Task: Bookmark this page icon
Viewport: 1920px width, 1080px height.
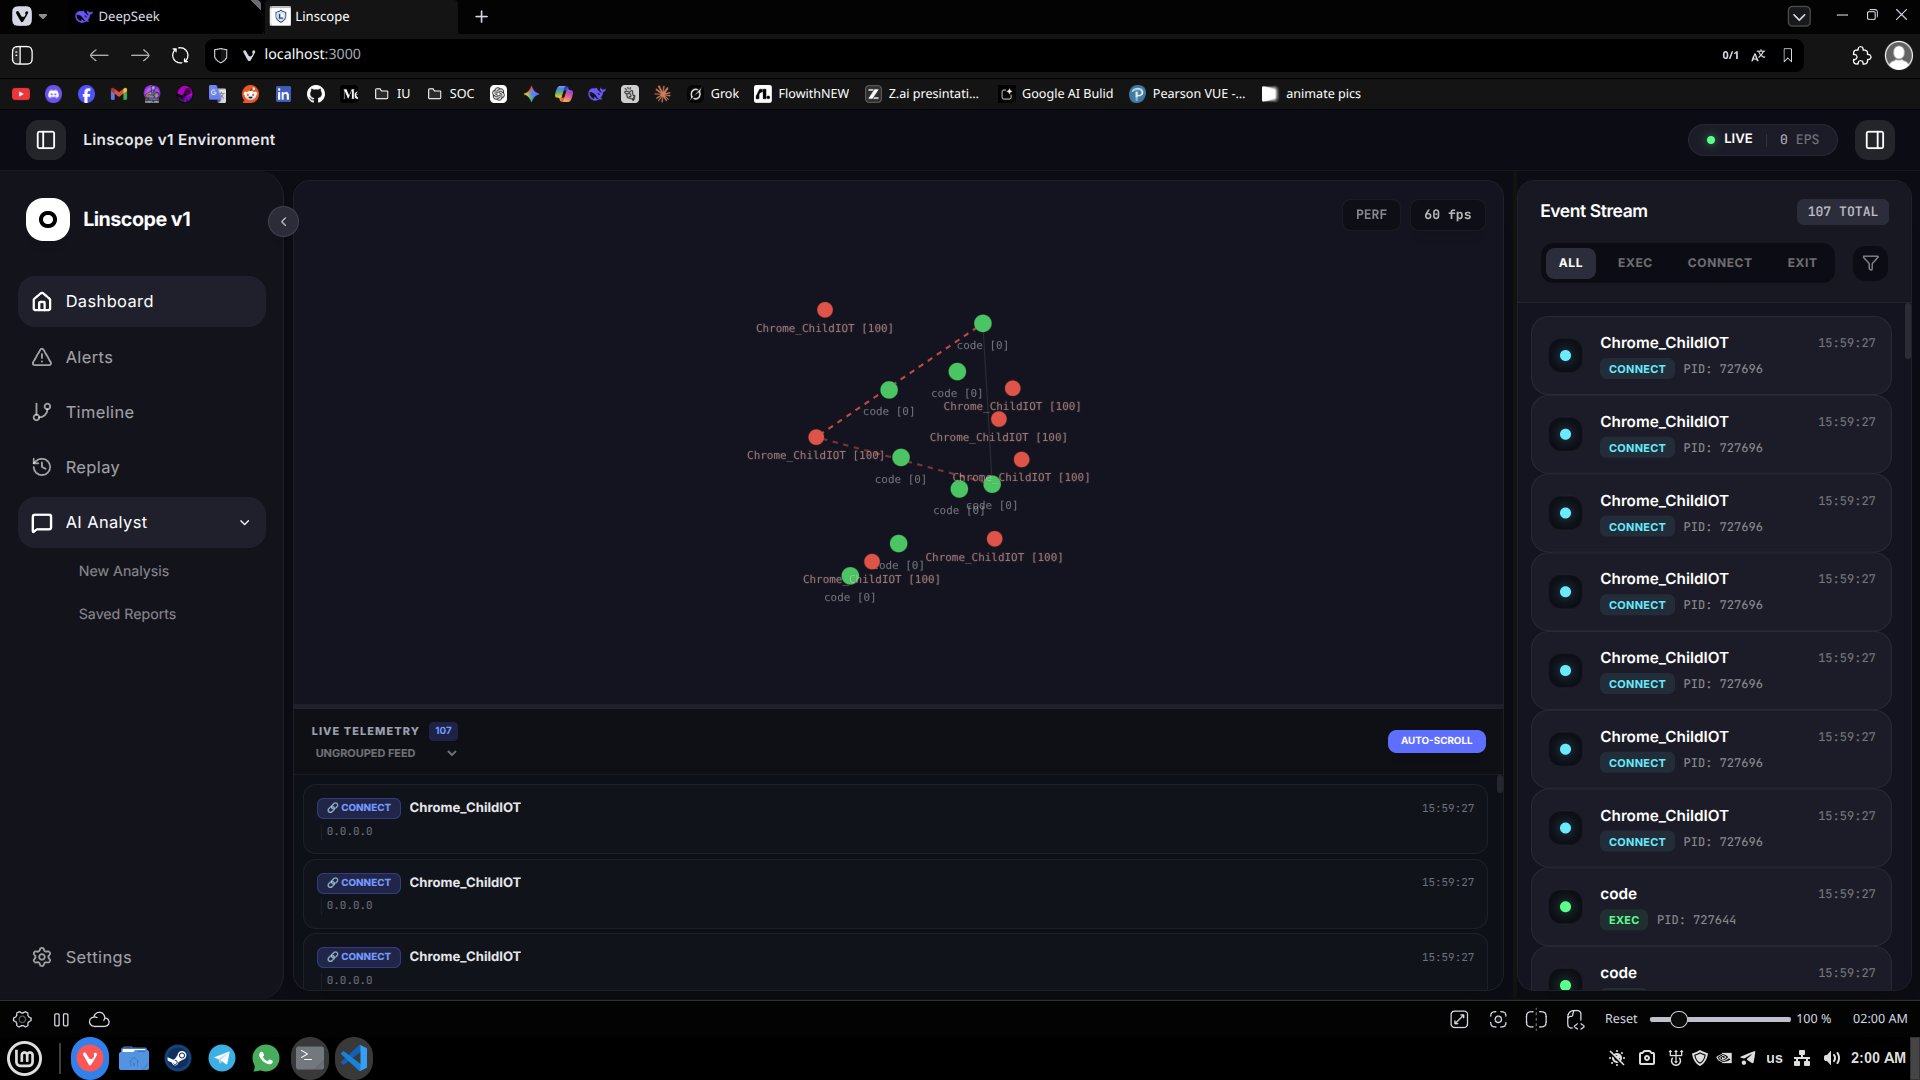Action: click(1788, 55)
